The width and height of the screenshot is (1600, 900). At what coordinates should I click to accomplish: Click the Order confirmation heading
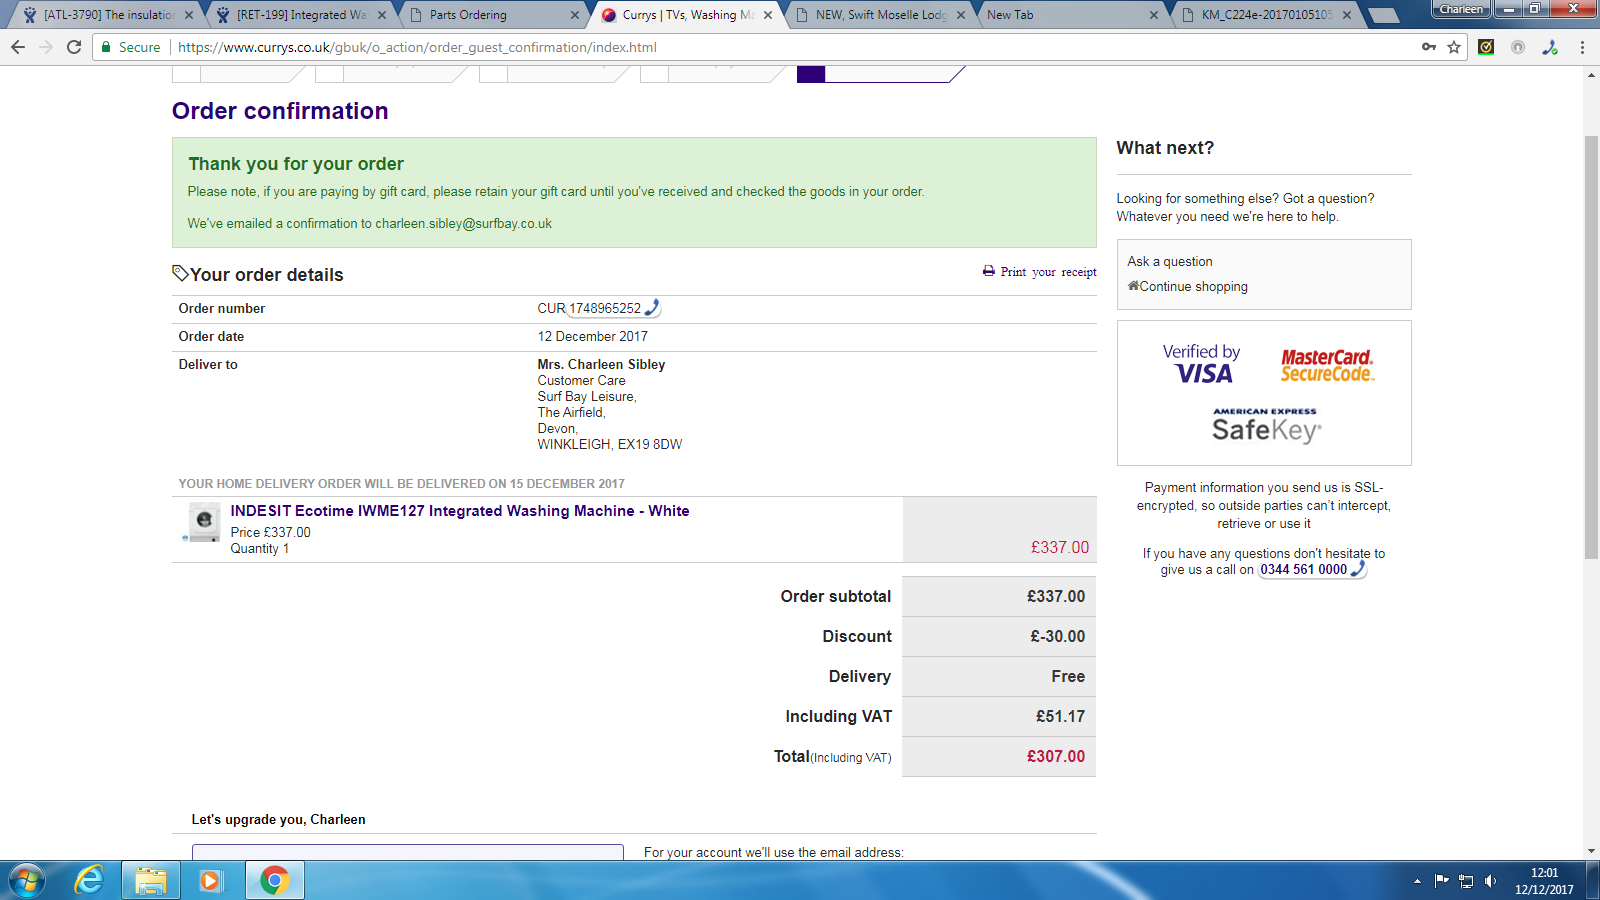[x=280, y=111]
